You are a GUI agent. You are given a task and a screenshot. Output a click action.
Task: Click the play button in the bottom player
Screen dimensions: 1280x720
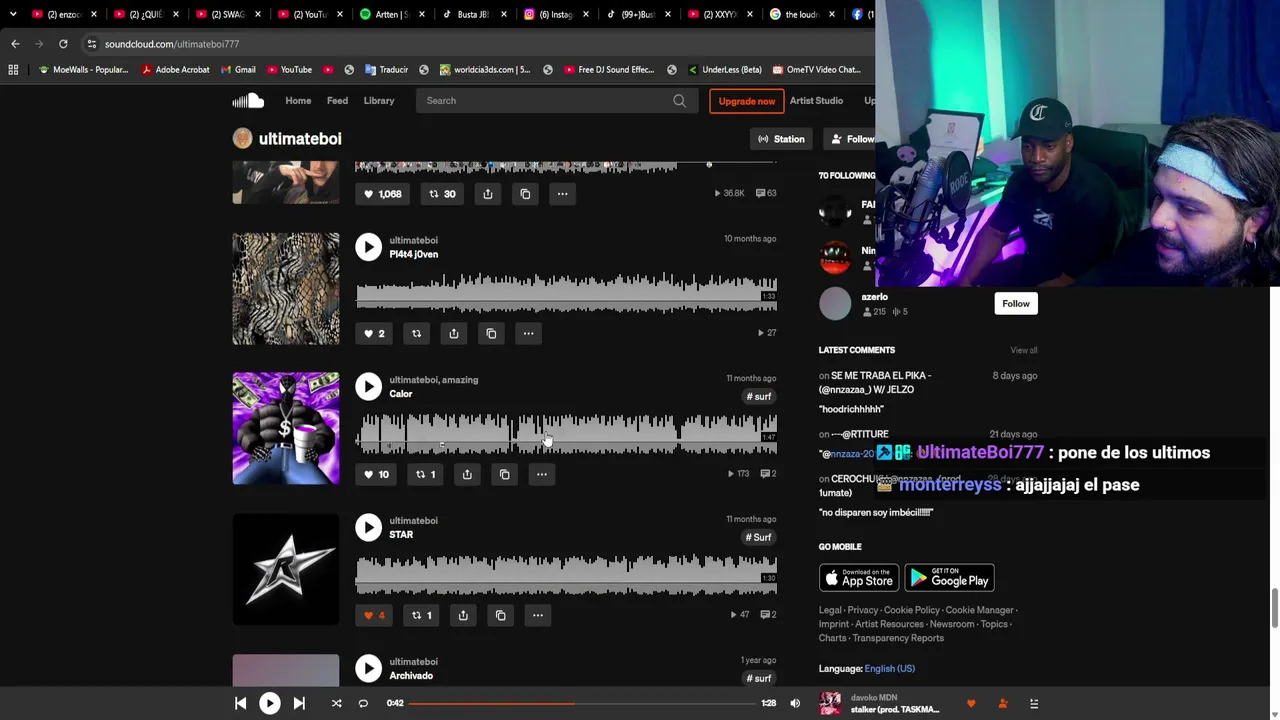click(270, 703)
